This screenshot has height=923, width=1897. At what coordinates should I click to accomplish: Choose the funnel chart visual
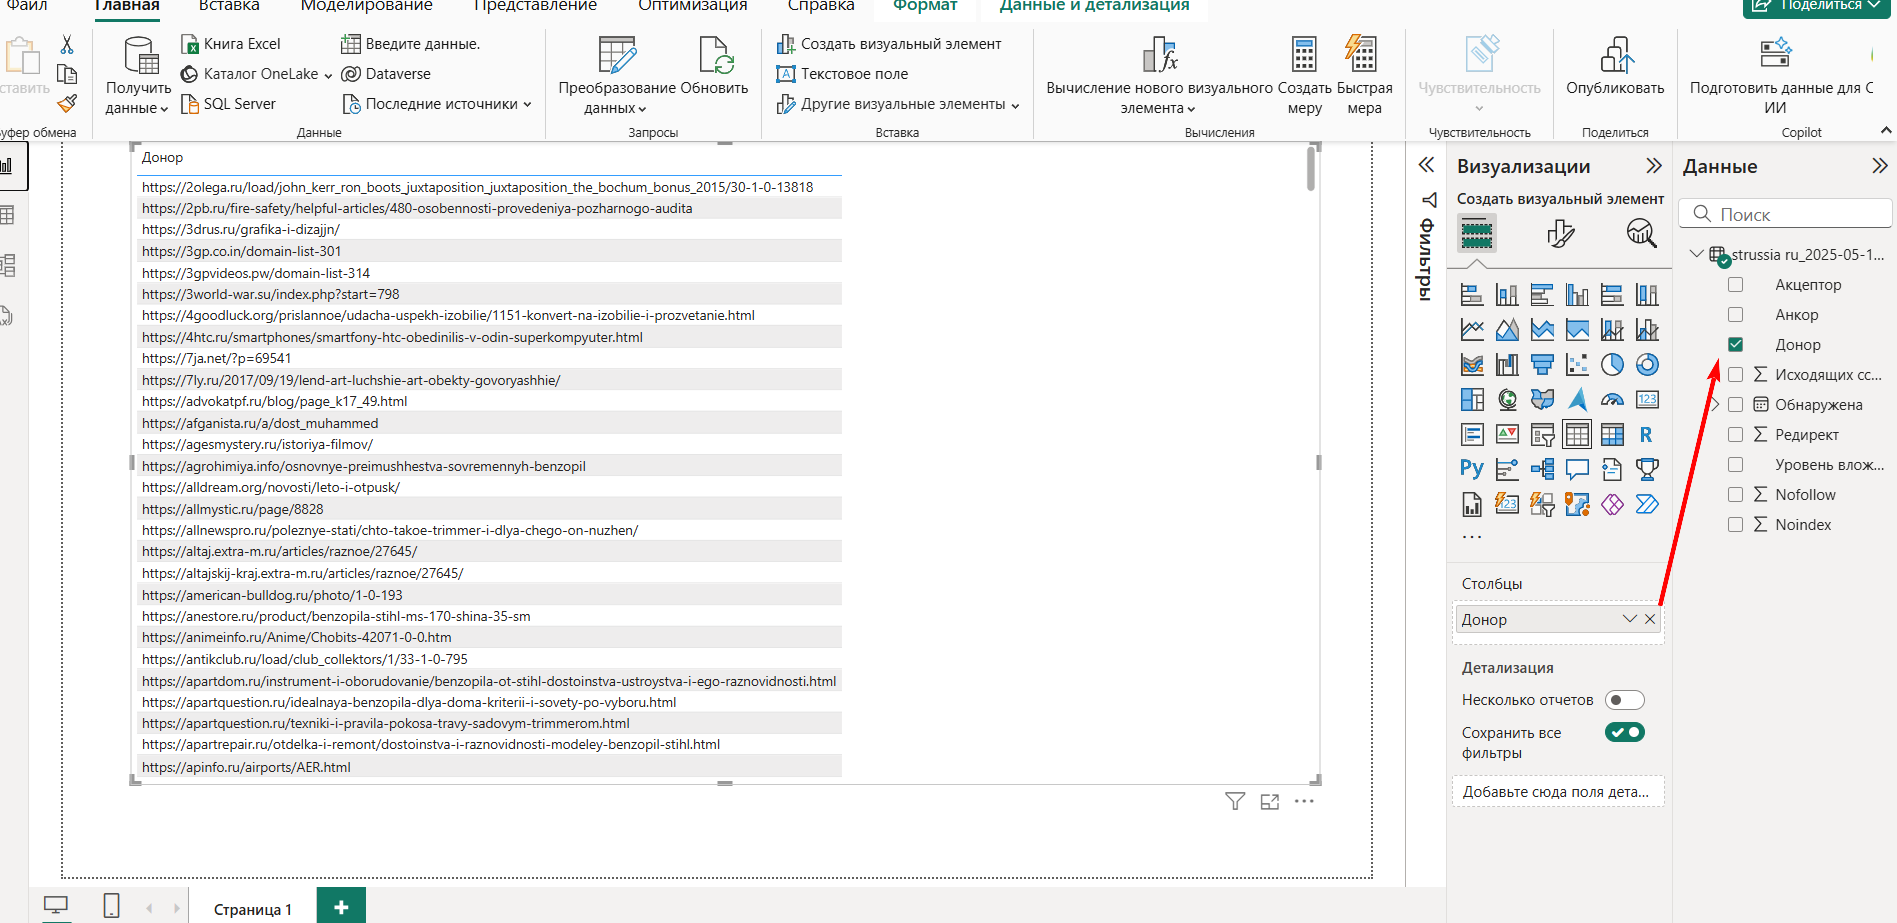1542,365
